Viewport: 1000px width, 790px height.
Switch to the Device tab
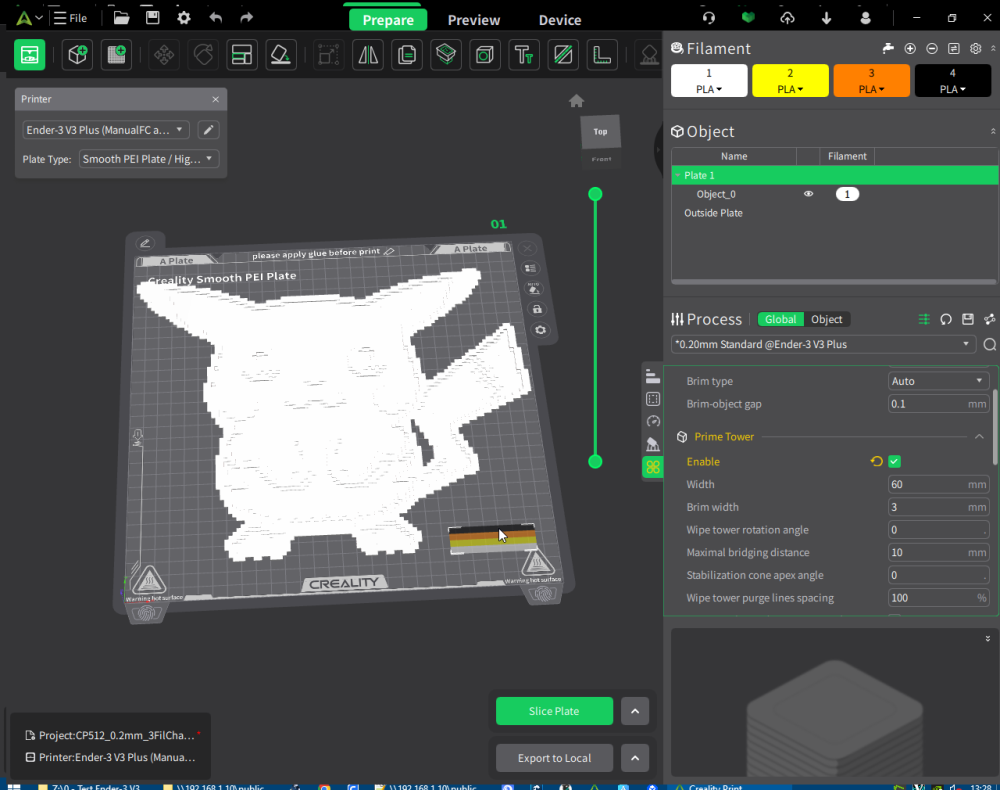pyautogui.click(x=559, y=20)
